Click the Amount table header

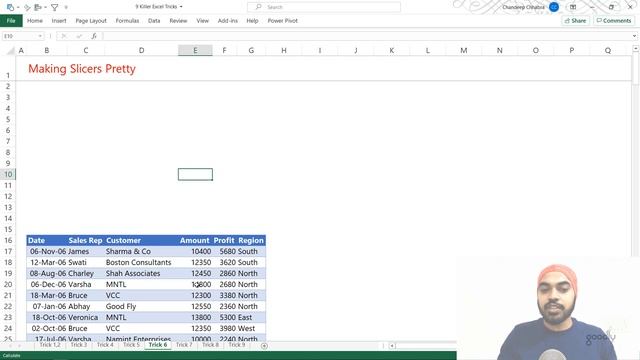[195, 240]
